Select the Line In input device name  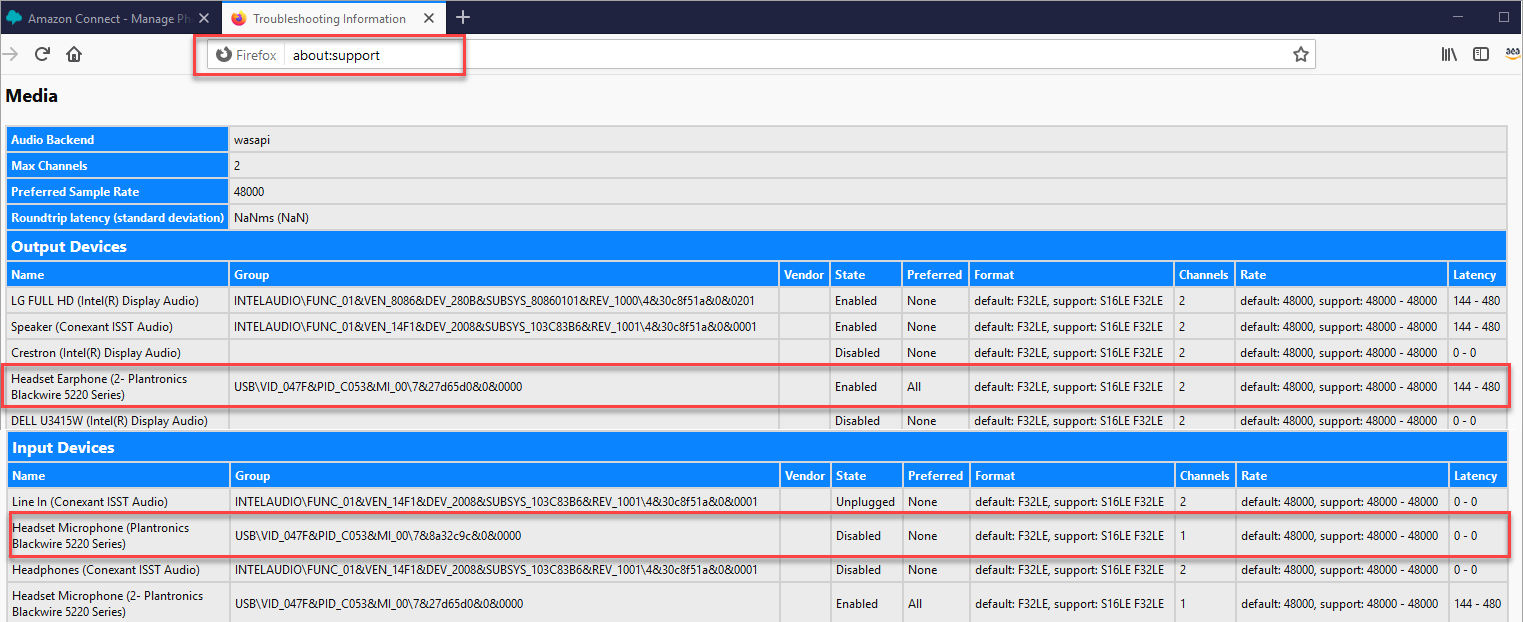[x=89, y=502]
